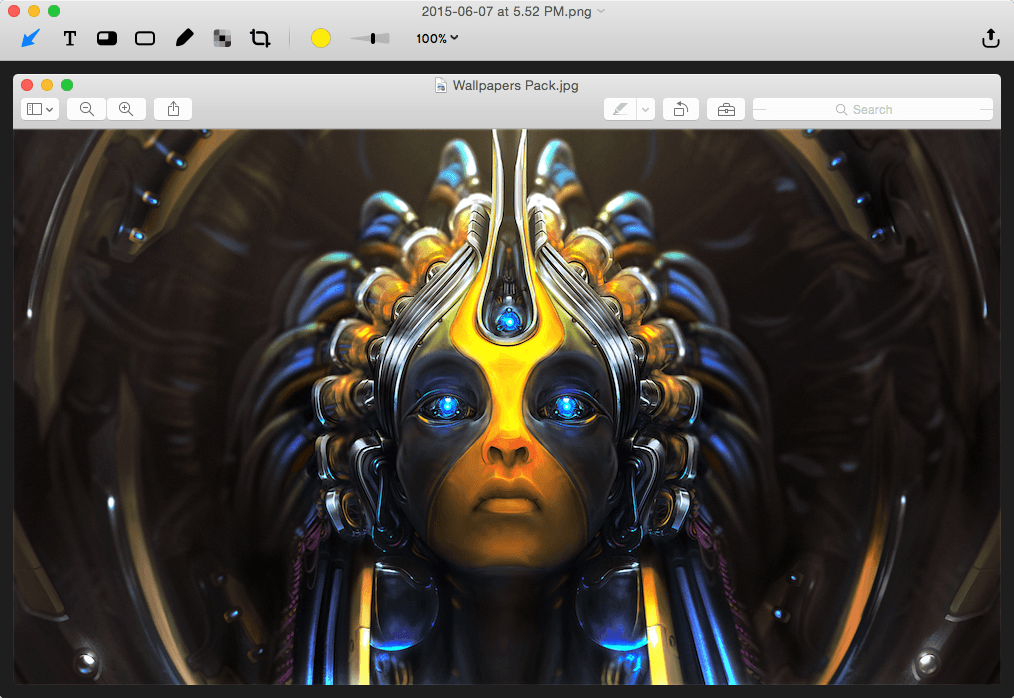Click the share upload icon in annotation toolbar
This screenshot has width=1014, height=698.
(991, 38)
